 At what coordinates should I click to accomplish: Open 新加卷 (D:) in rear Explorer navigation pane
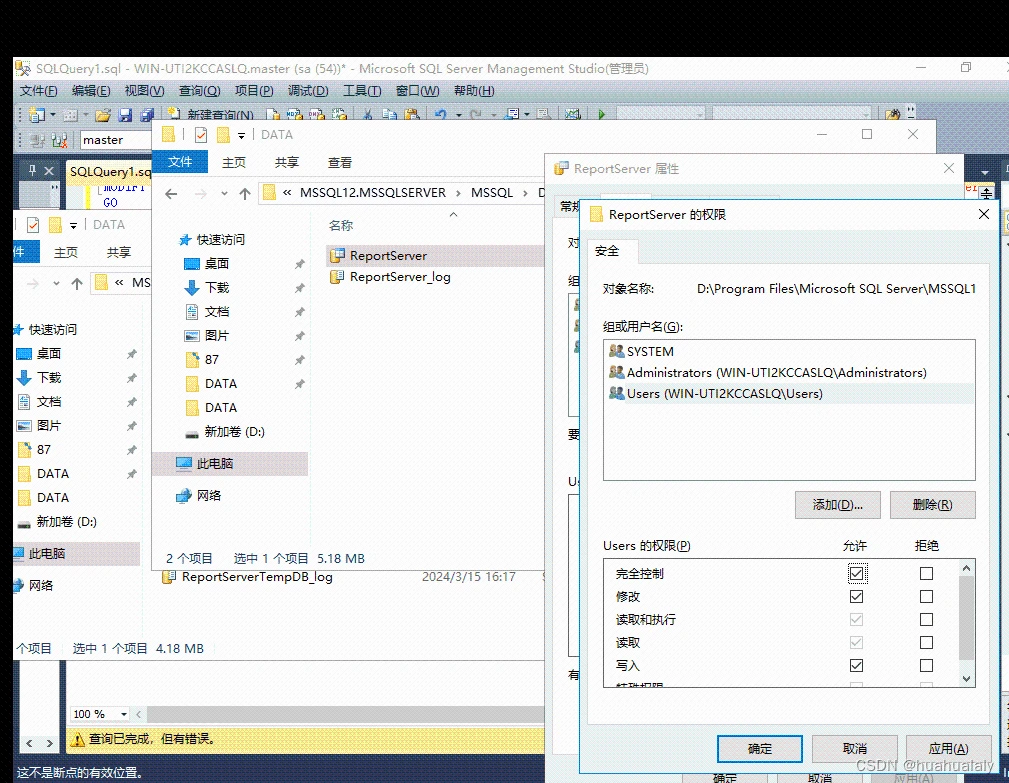(x=66, y=522)
